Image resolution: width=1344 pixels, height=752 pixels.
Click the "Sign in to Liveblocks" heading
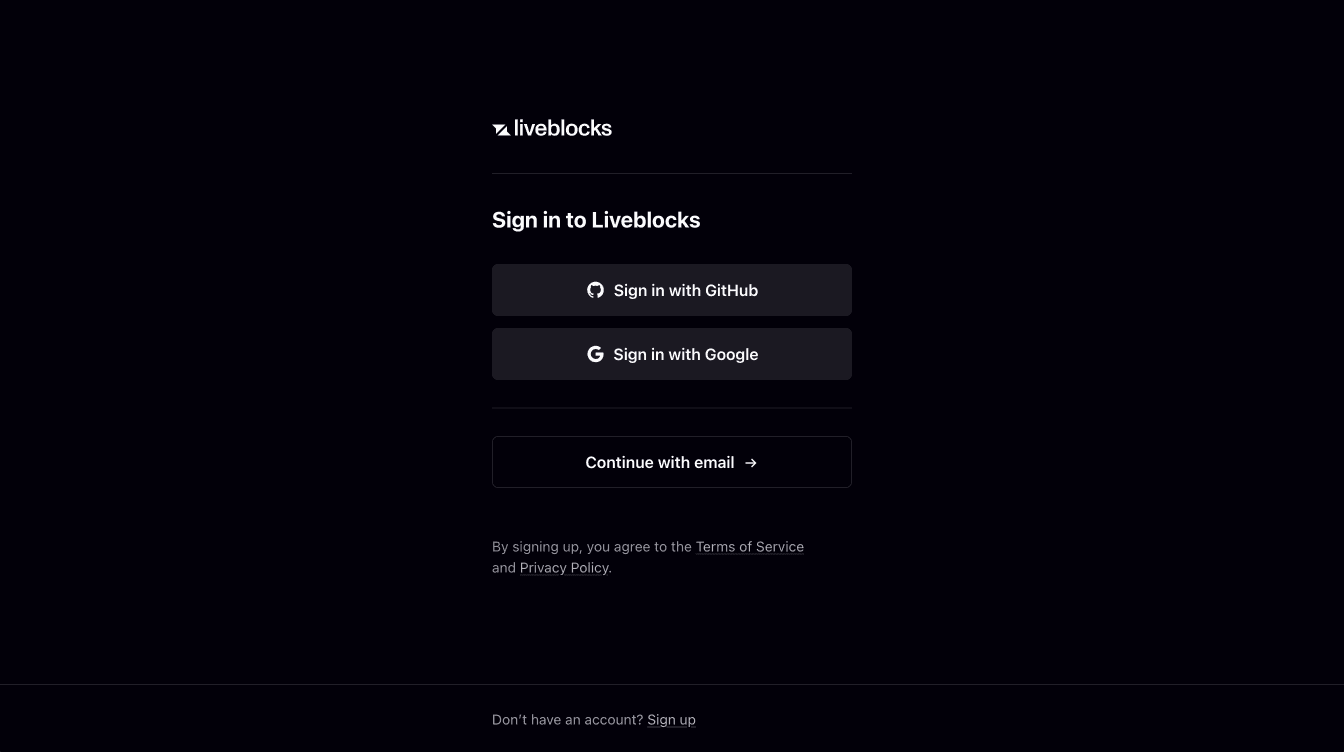(596, 220)
